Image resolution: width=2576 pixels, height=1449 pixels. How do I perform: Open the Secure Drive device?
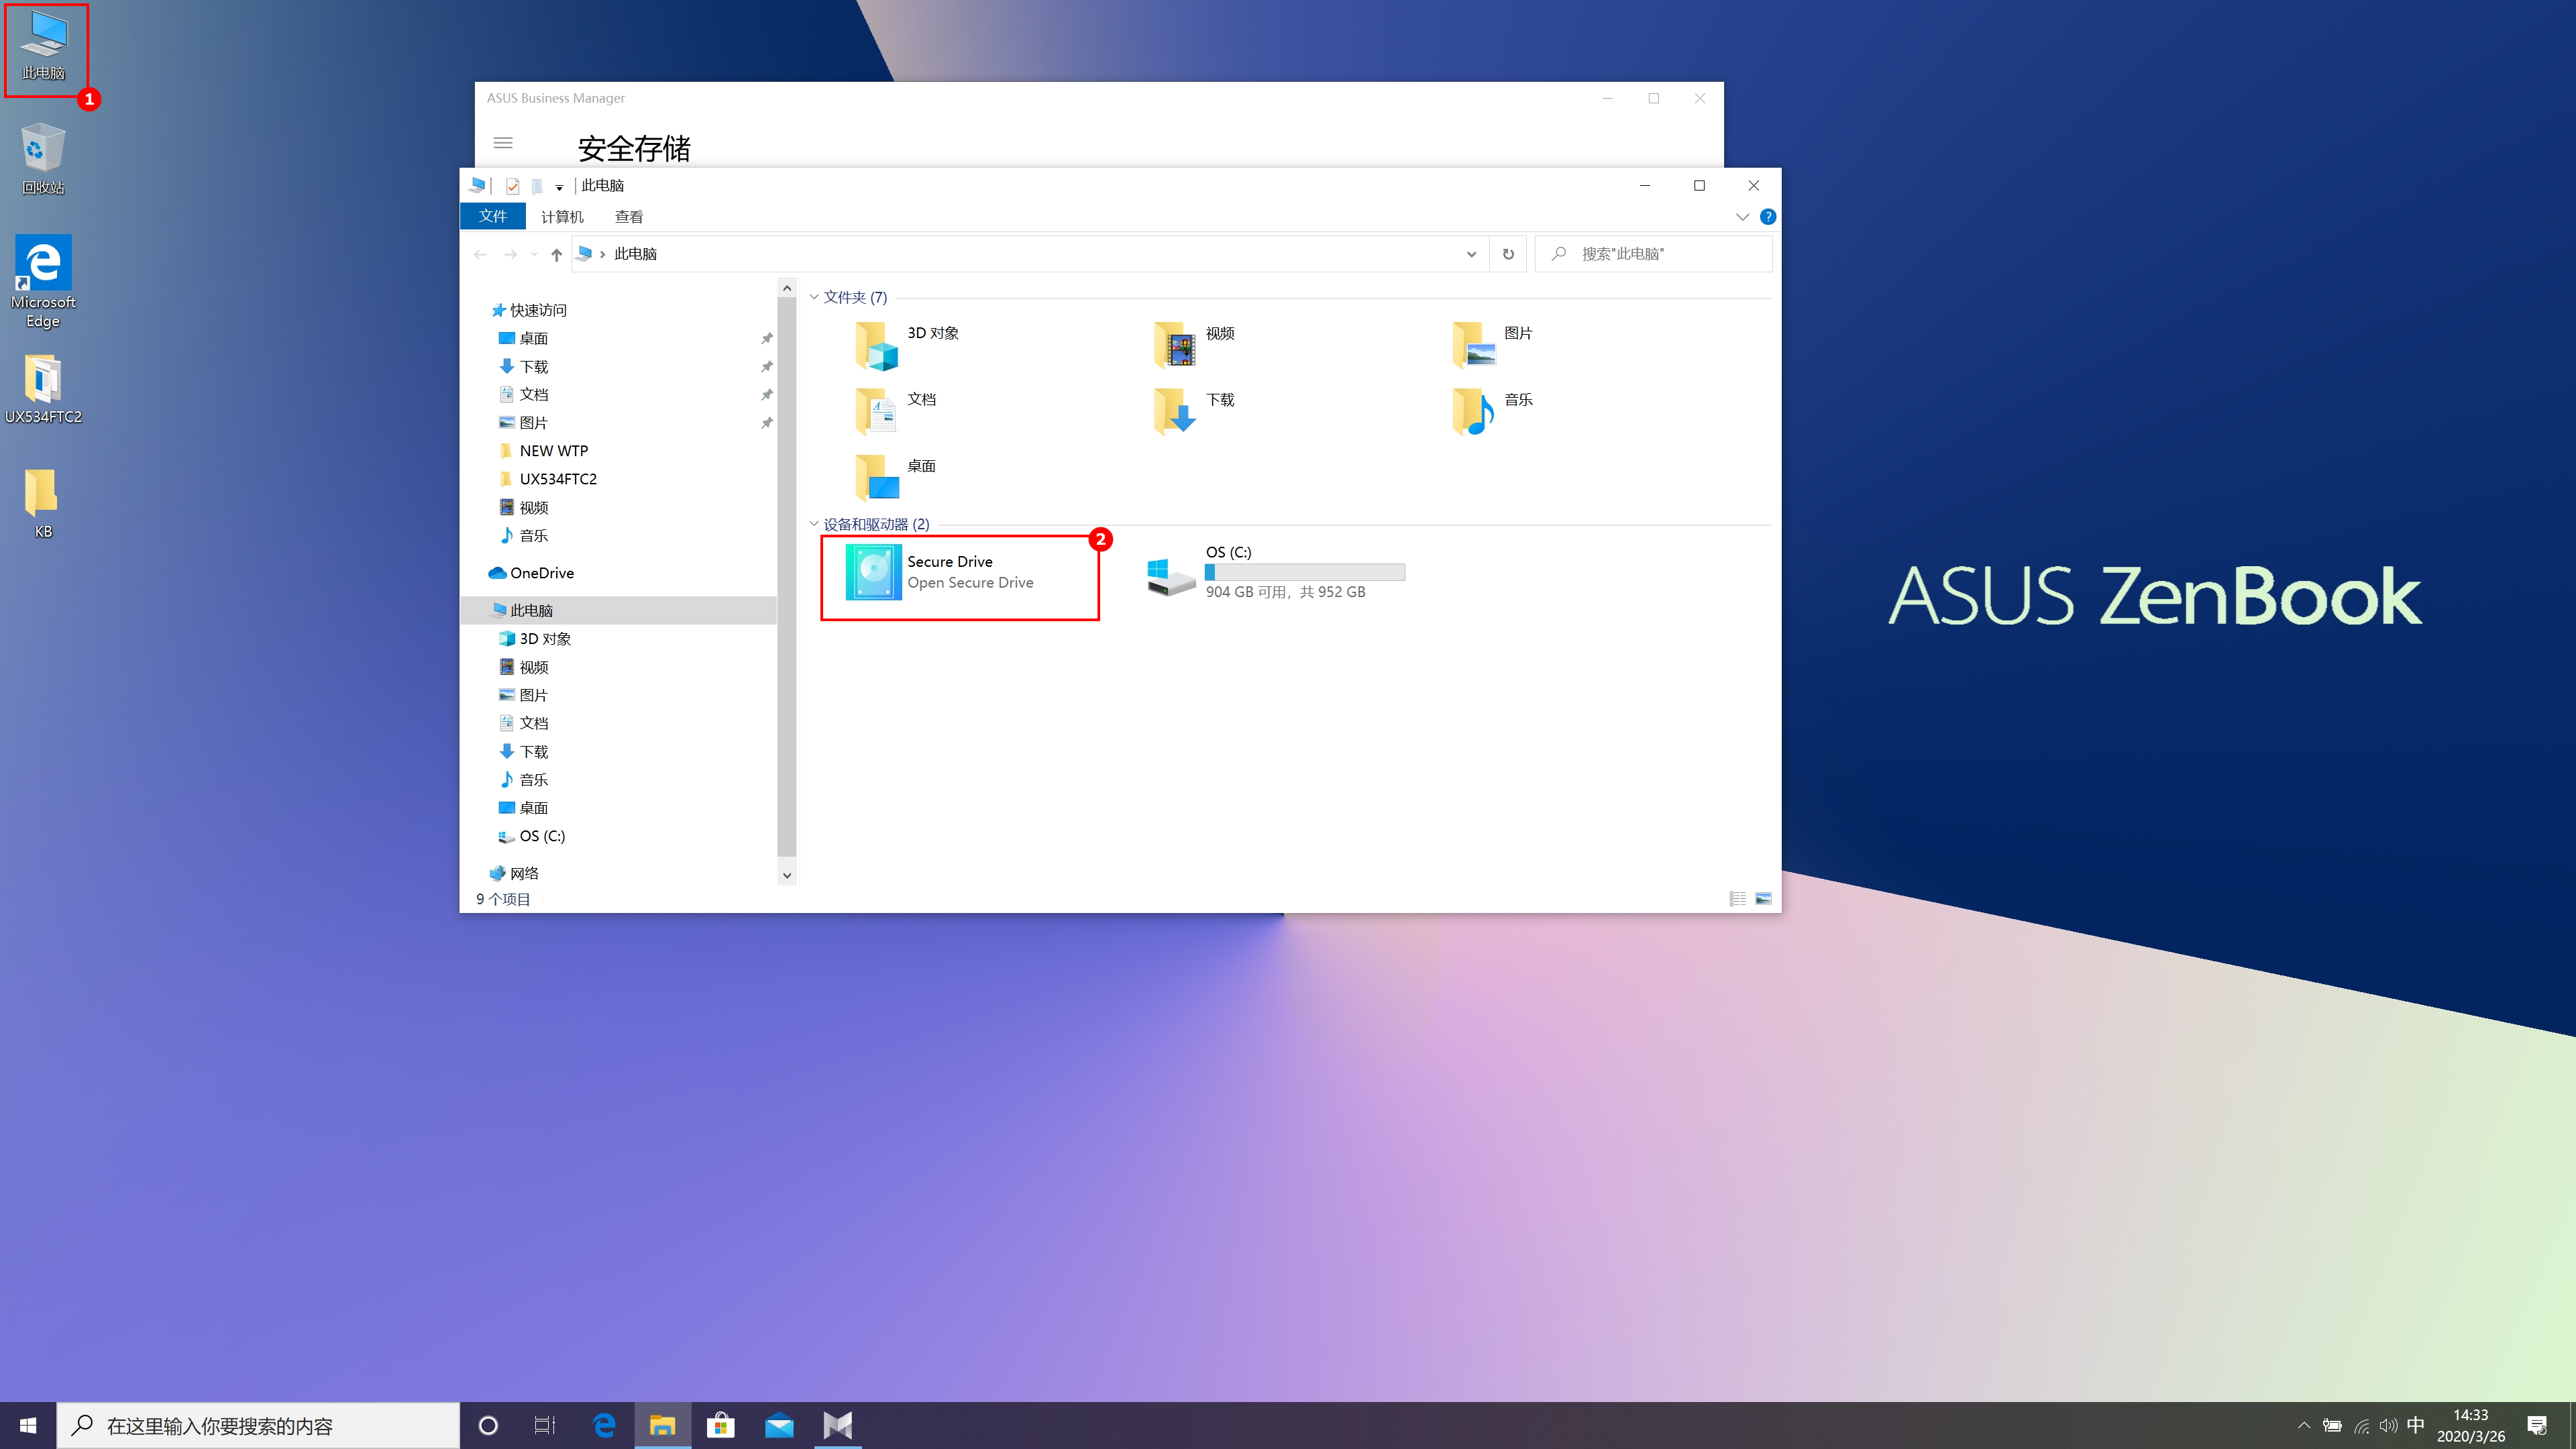click(x=960, y=573)
